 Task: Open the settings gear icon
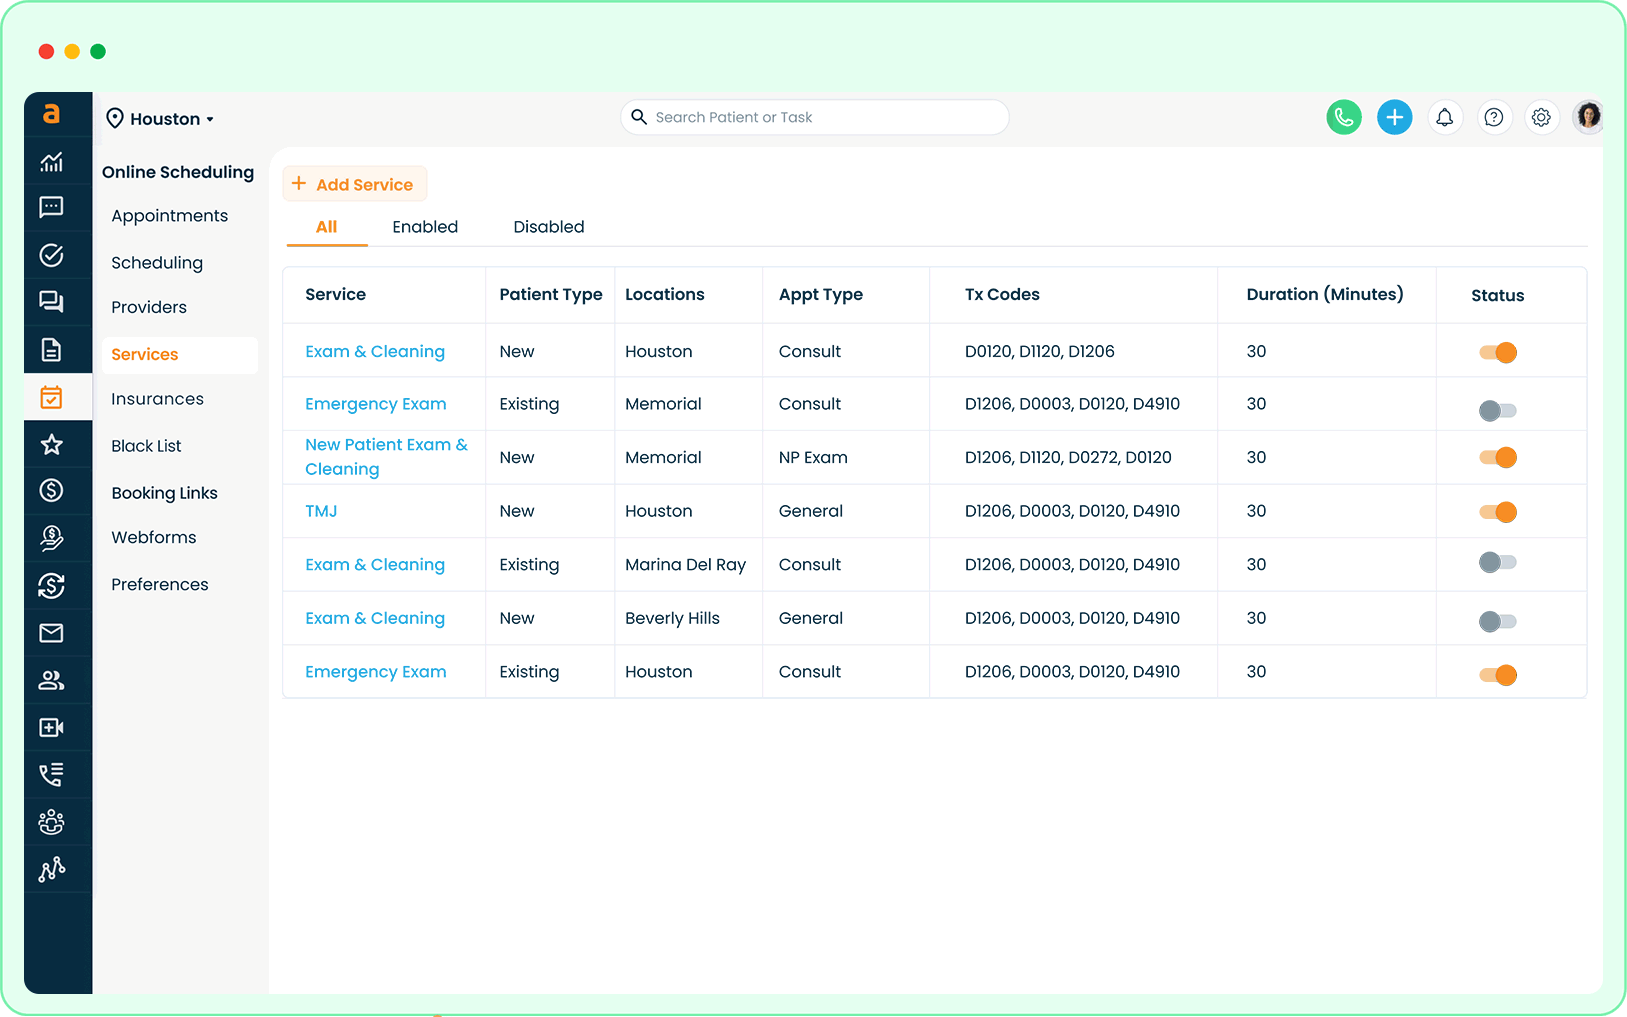[1541, 117]
